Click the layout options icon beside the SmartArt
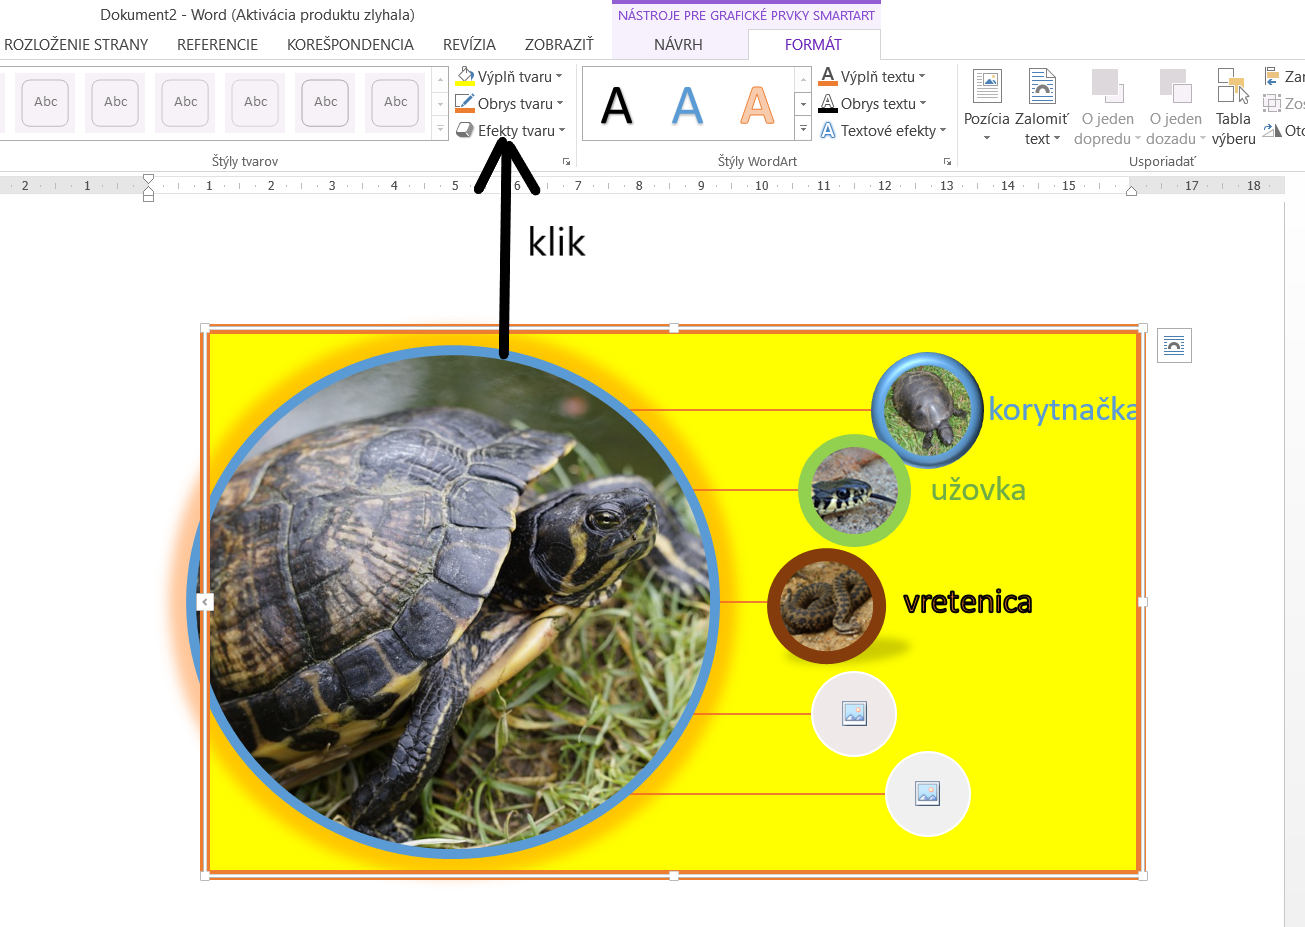 click(1174, 346)
